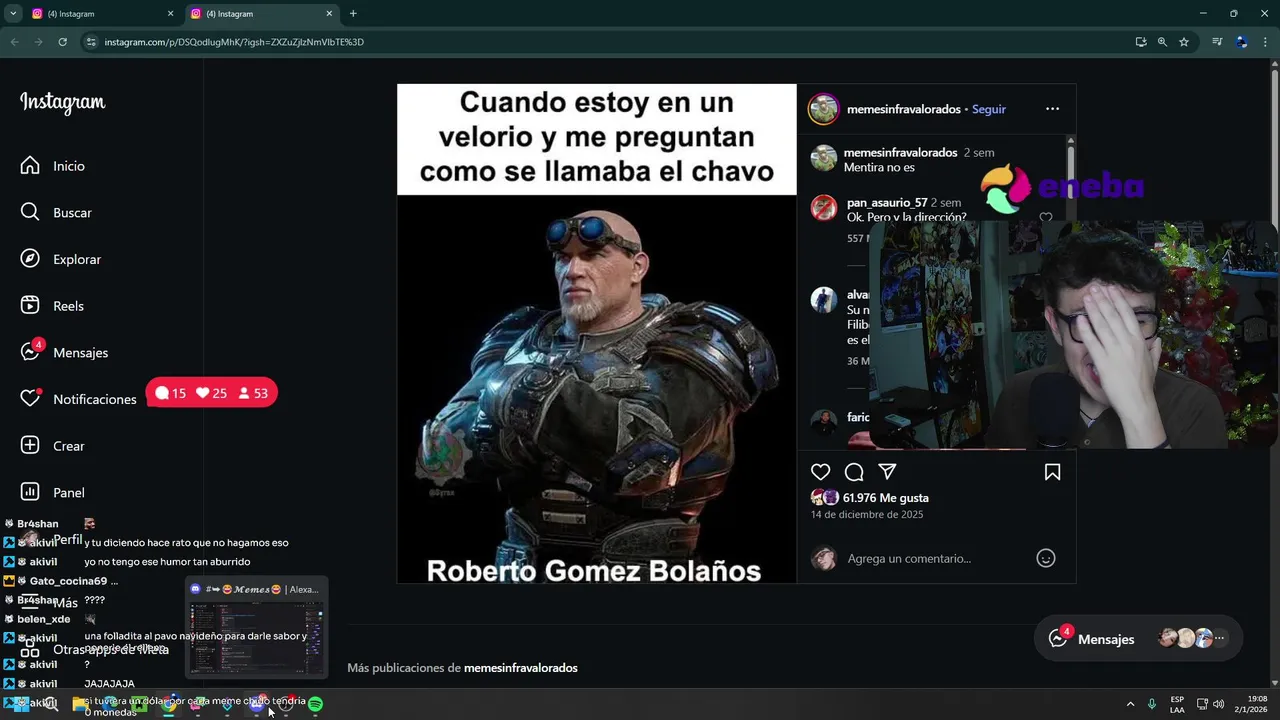Viewport: 1280px width, 720px height.
Task: Go back in browser history
Action: 14,42
